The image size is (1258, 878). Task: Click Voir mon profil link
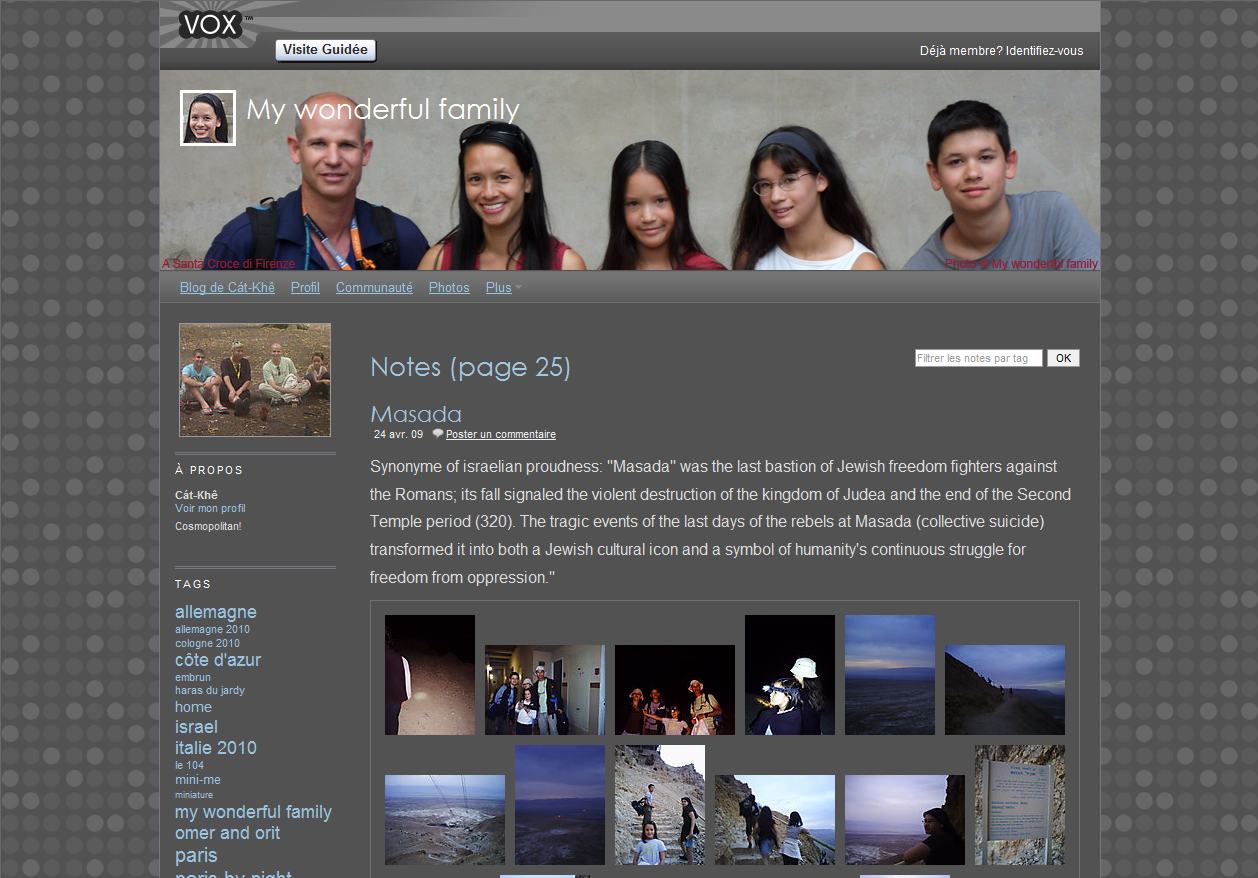pyautogui.click(x=210, y=508)
